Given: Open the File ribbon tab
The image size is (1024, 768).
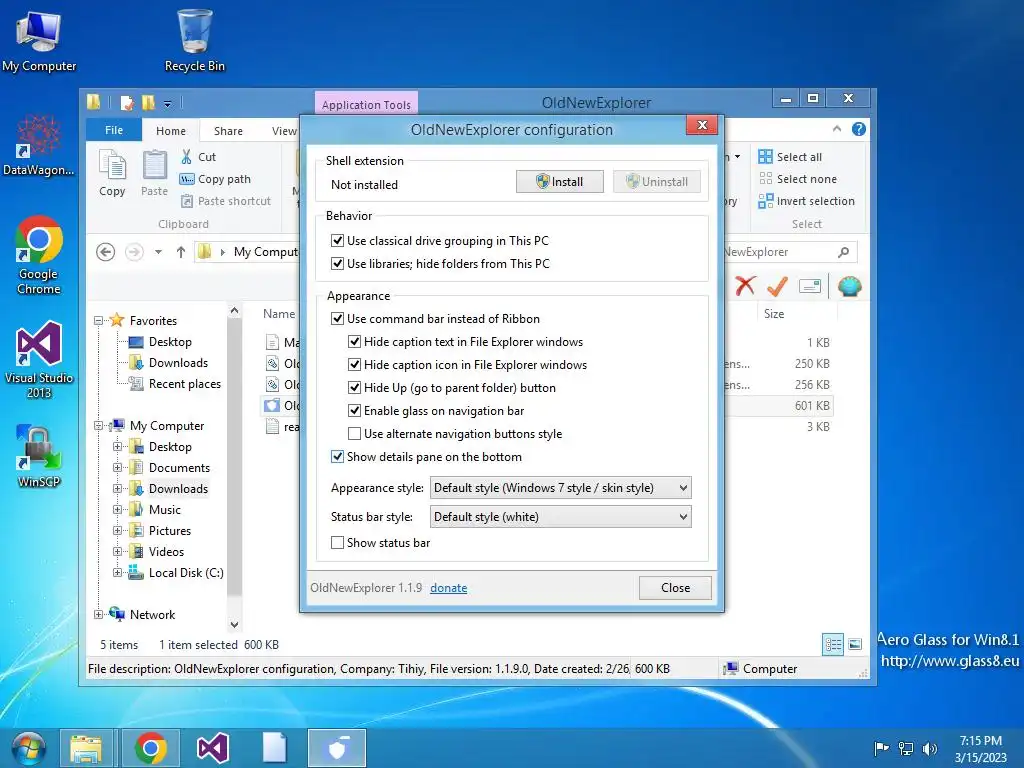Looking at the screenshot, I should [114, 130].
